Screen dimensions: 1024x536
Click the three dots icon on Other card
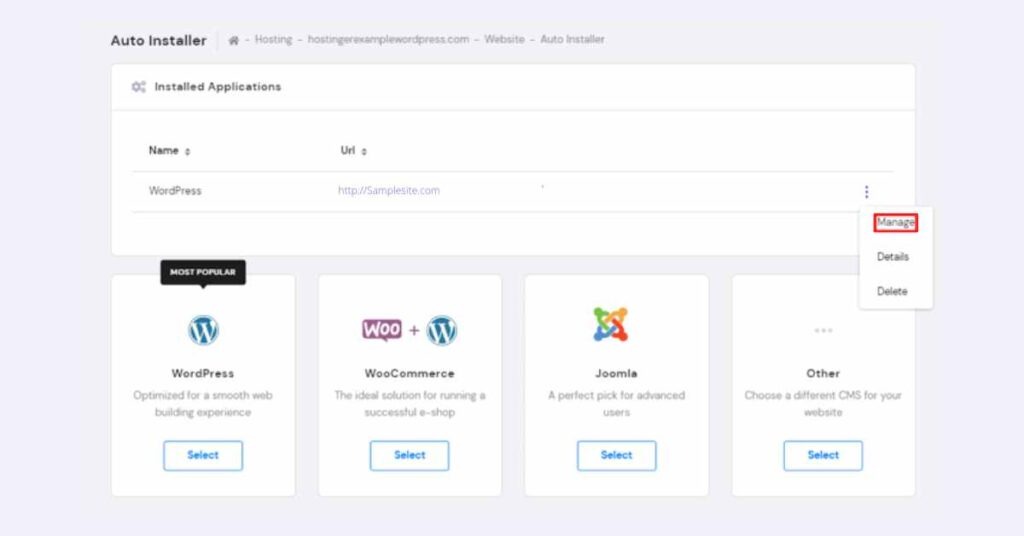coord(823,330)
